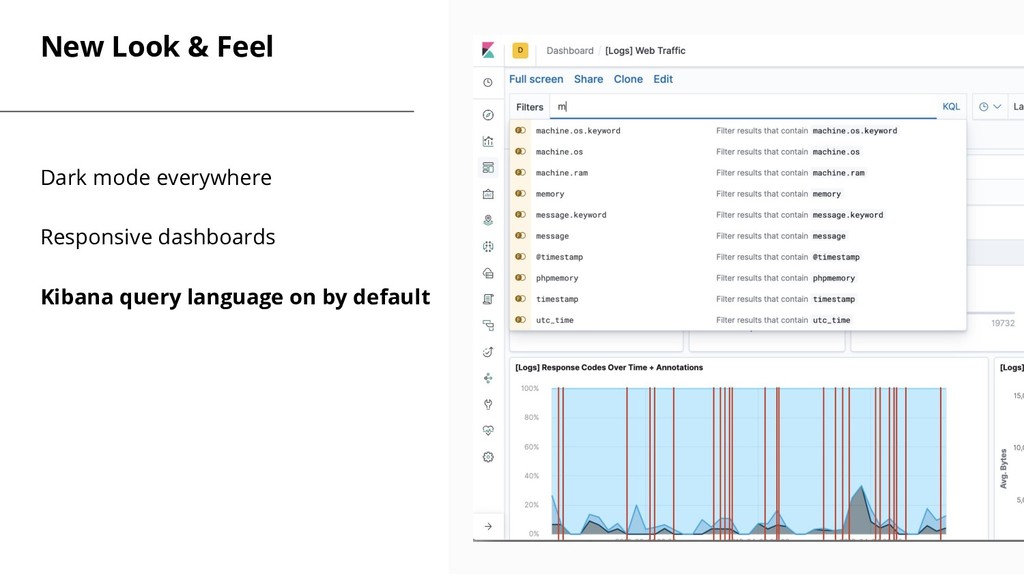Open Graph nodes icon in sidebar
The image size is (1024, 576).
coord(488,378)
